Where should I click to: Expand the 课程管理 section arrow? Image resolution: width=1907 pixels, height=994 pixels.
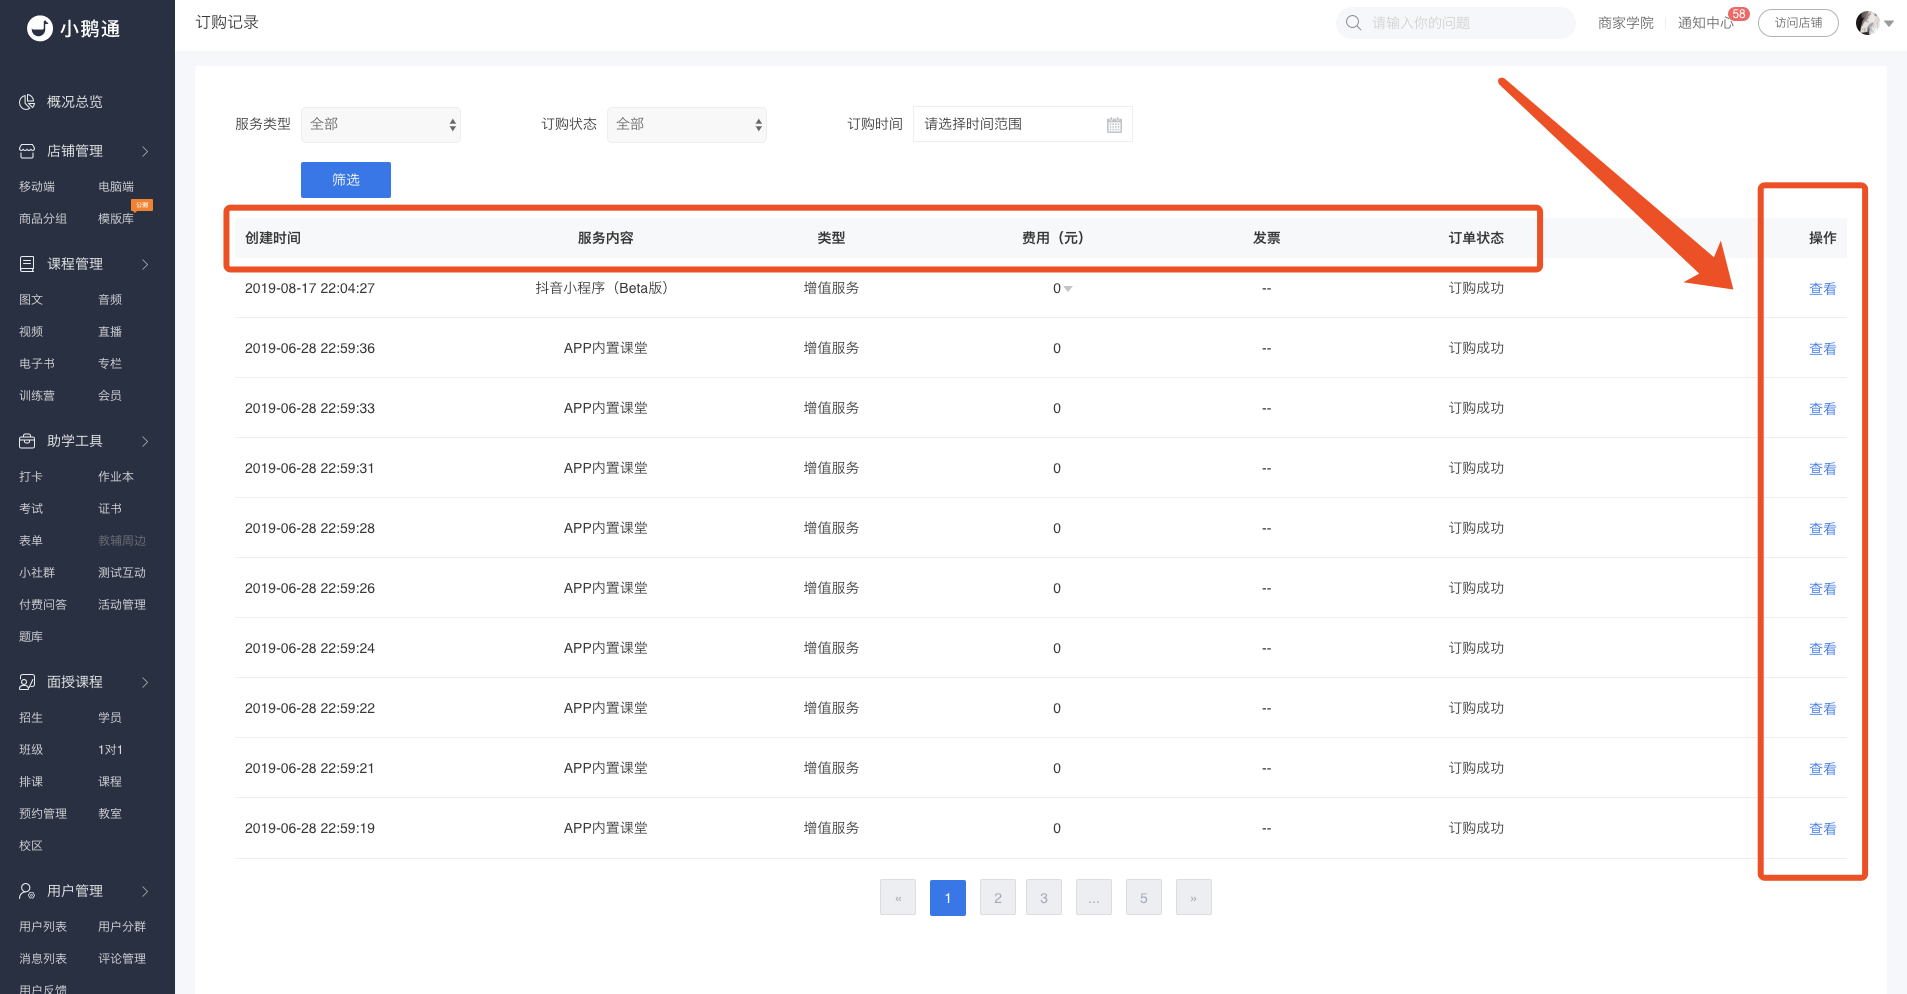click(145, 264)
